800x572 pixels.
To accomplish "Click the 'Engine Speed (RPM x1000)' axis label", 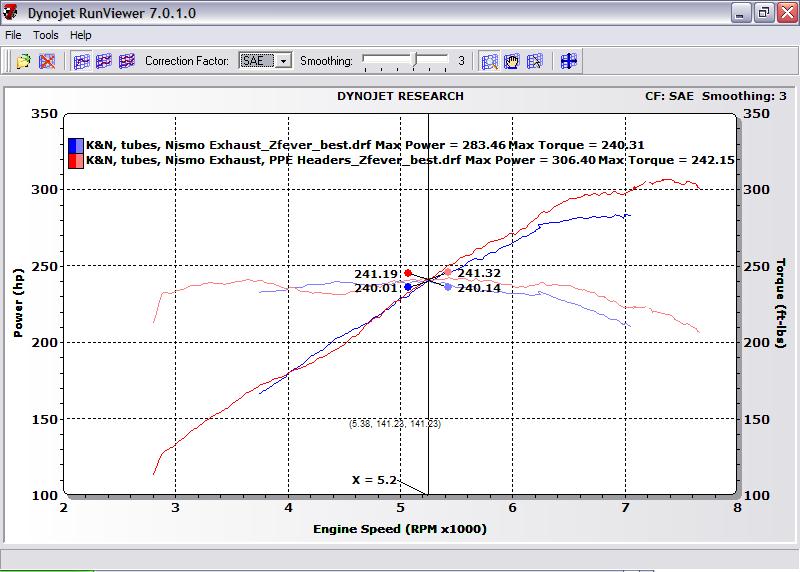I will pos(400,529).
